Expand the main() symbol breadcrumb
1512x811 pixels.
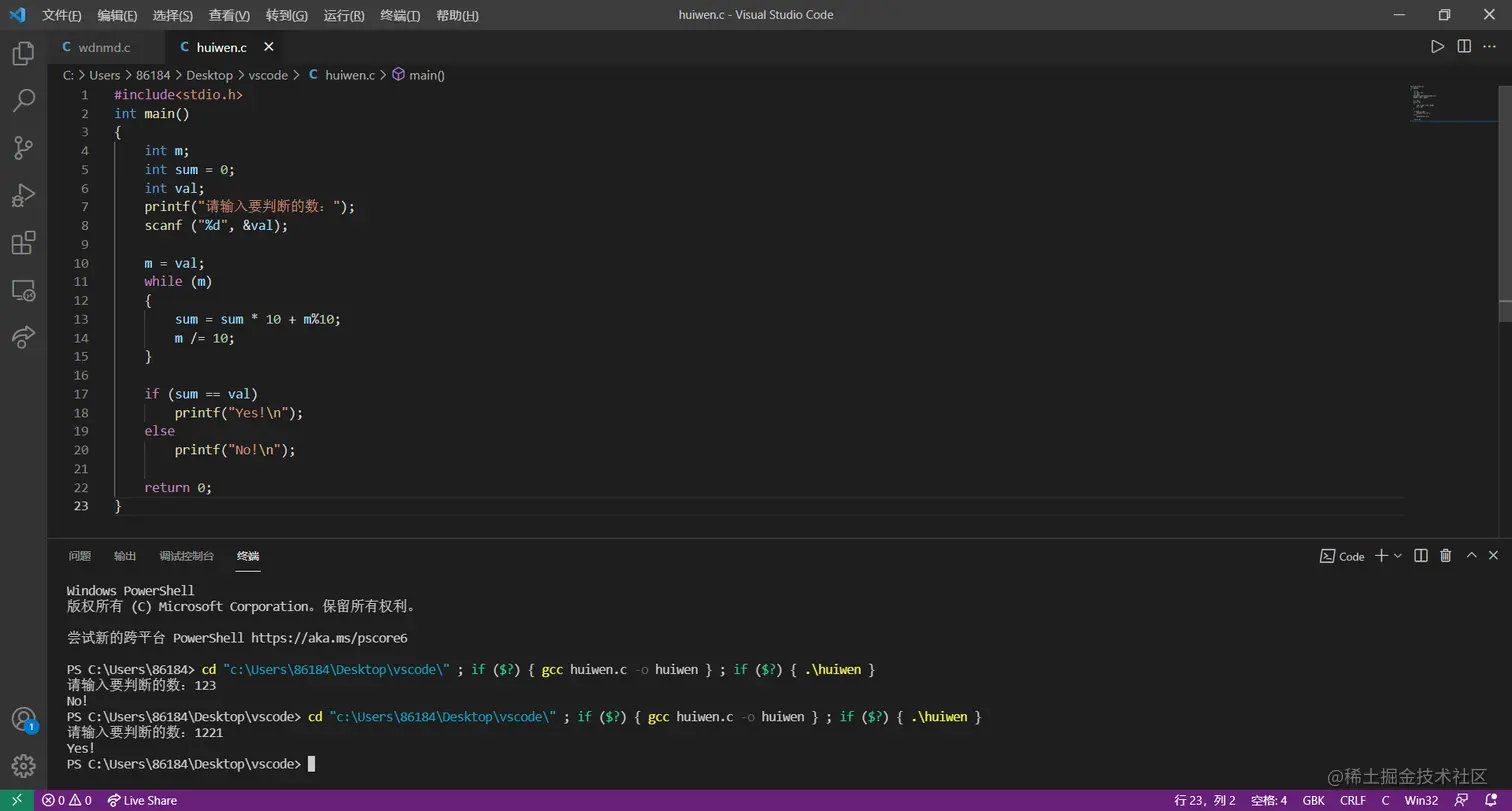[x=418, y=75]
